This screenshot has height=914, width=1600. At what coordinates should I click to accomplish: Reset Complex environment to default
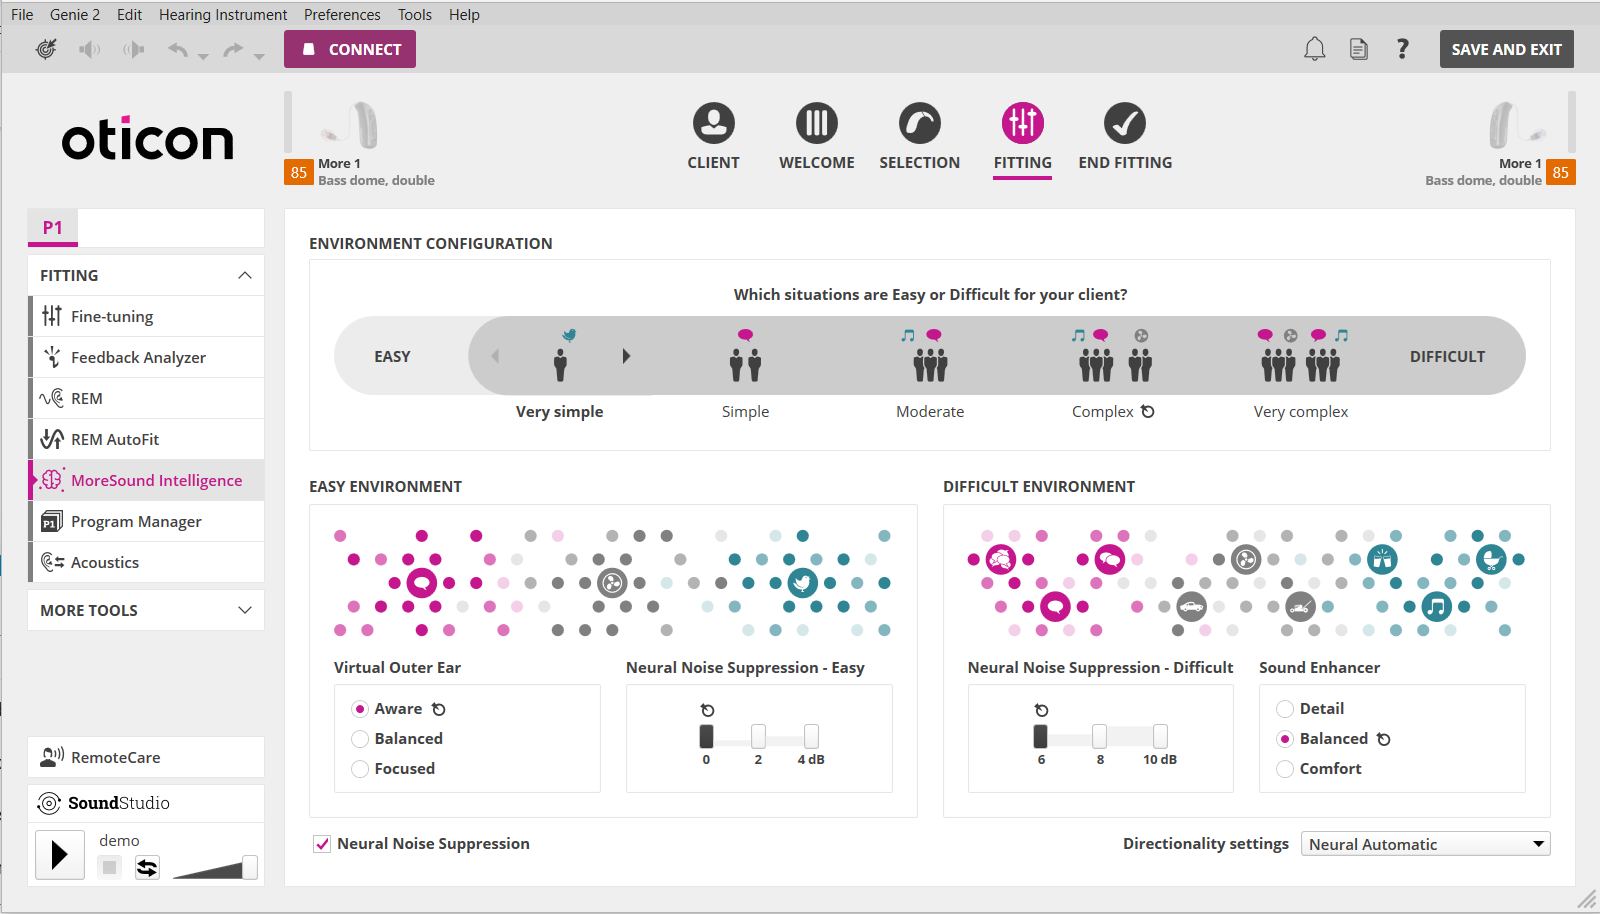coord(1148,411)
